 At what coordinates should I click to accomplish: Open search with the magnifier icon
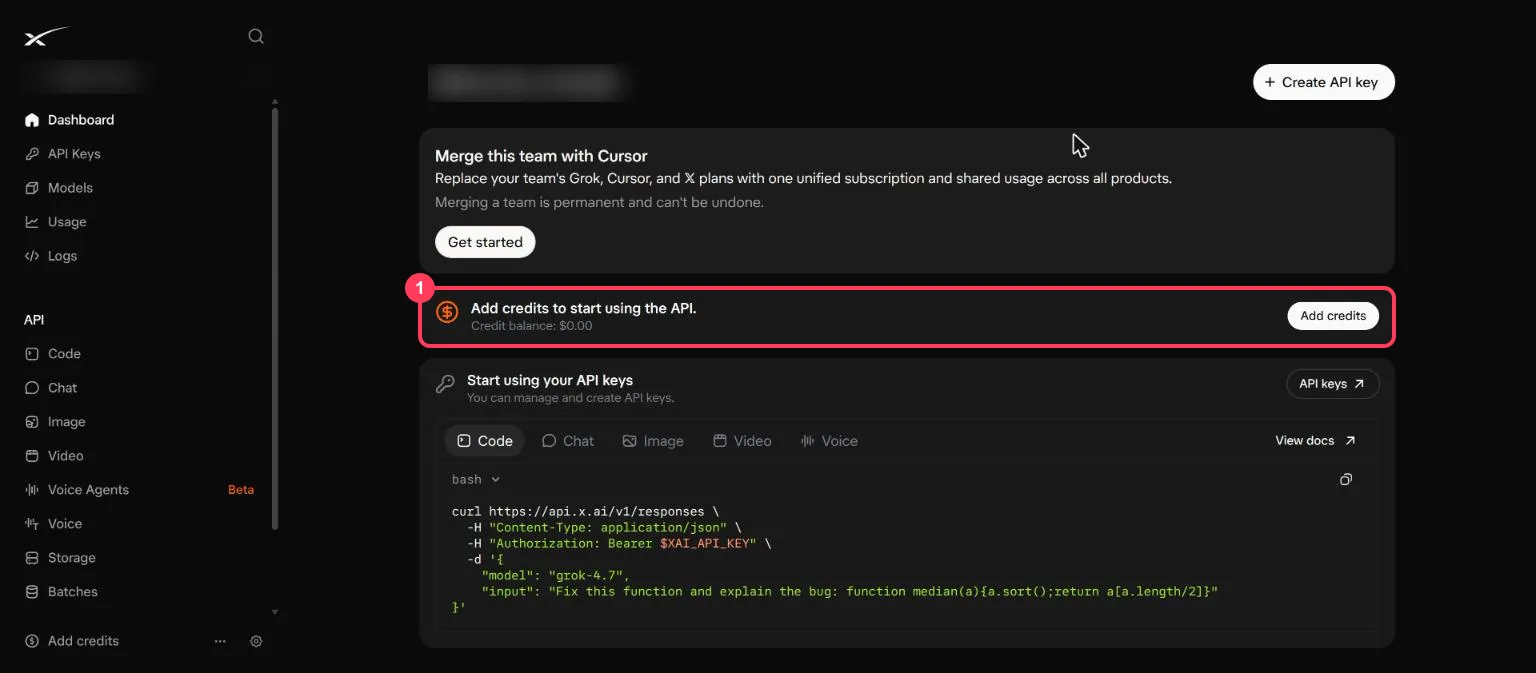click(x=256, y=36)
